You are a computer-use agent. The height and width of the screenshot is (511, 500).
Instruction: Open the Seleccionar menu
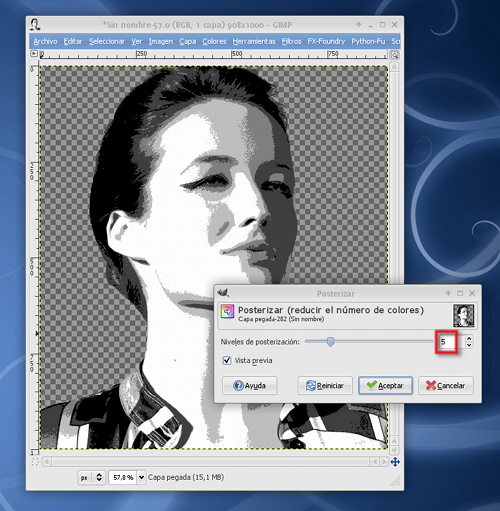(107, 41)
